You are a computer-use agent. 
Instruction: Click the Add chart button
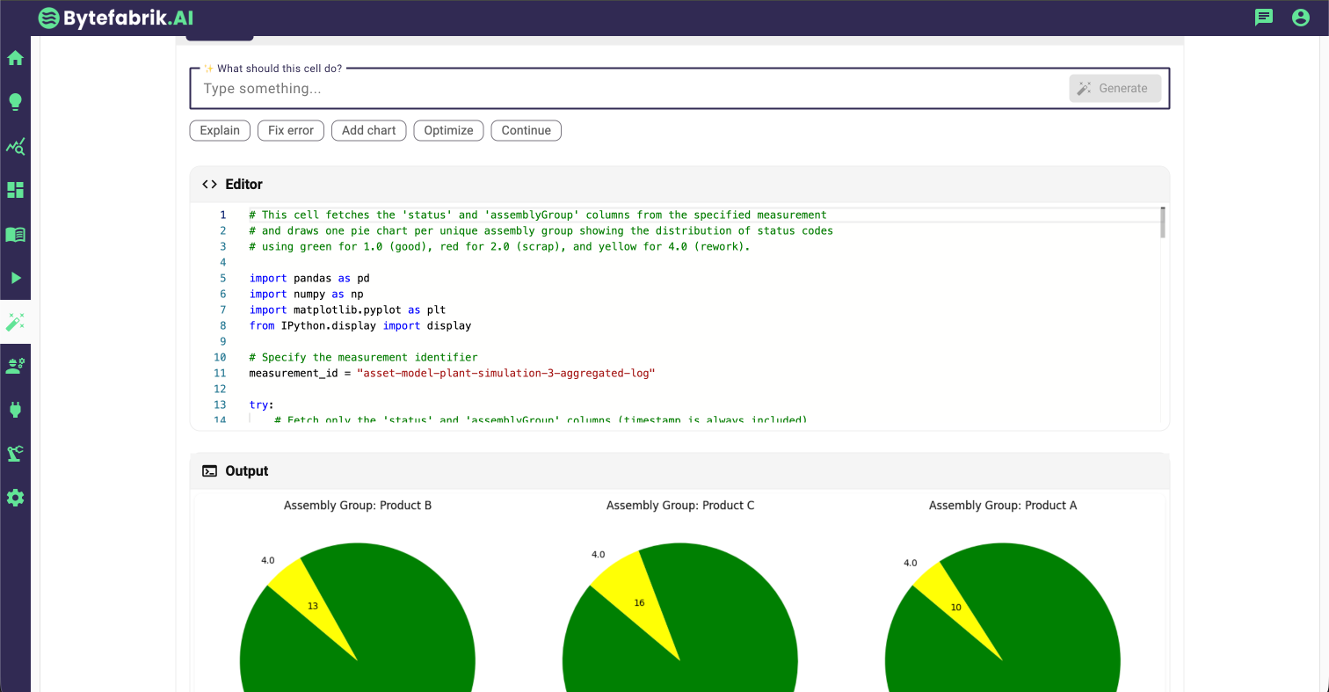(368, 130)
